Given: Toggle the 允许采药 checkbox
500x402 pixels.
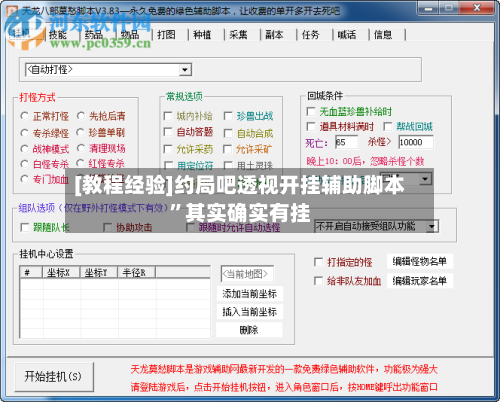Looking at the screenshot, I should coord(168,149).
